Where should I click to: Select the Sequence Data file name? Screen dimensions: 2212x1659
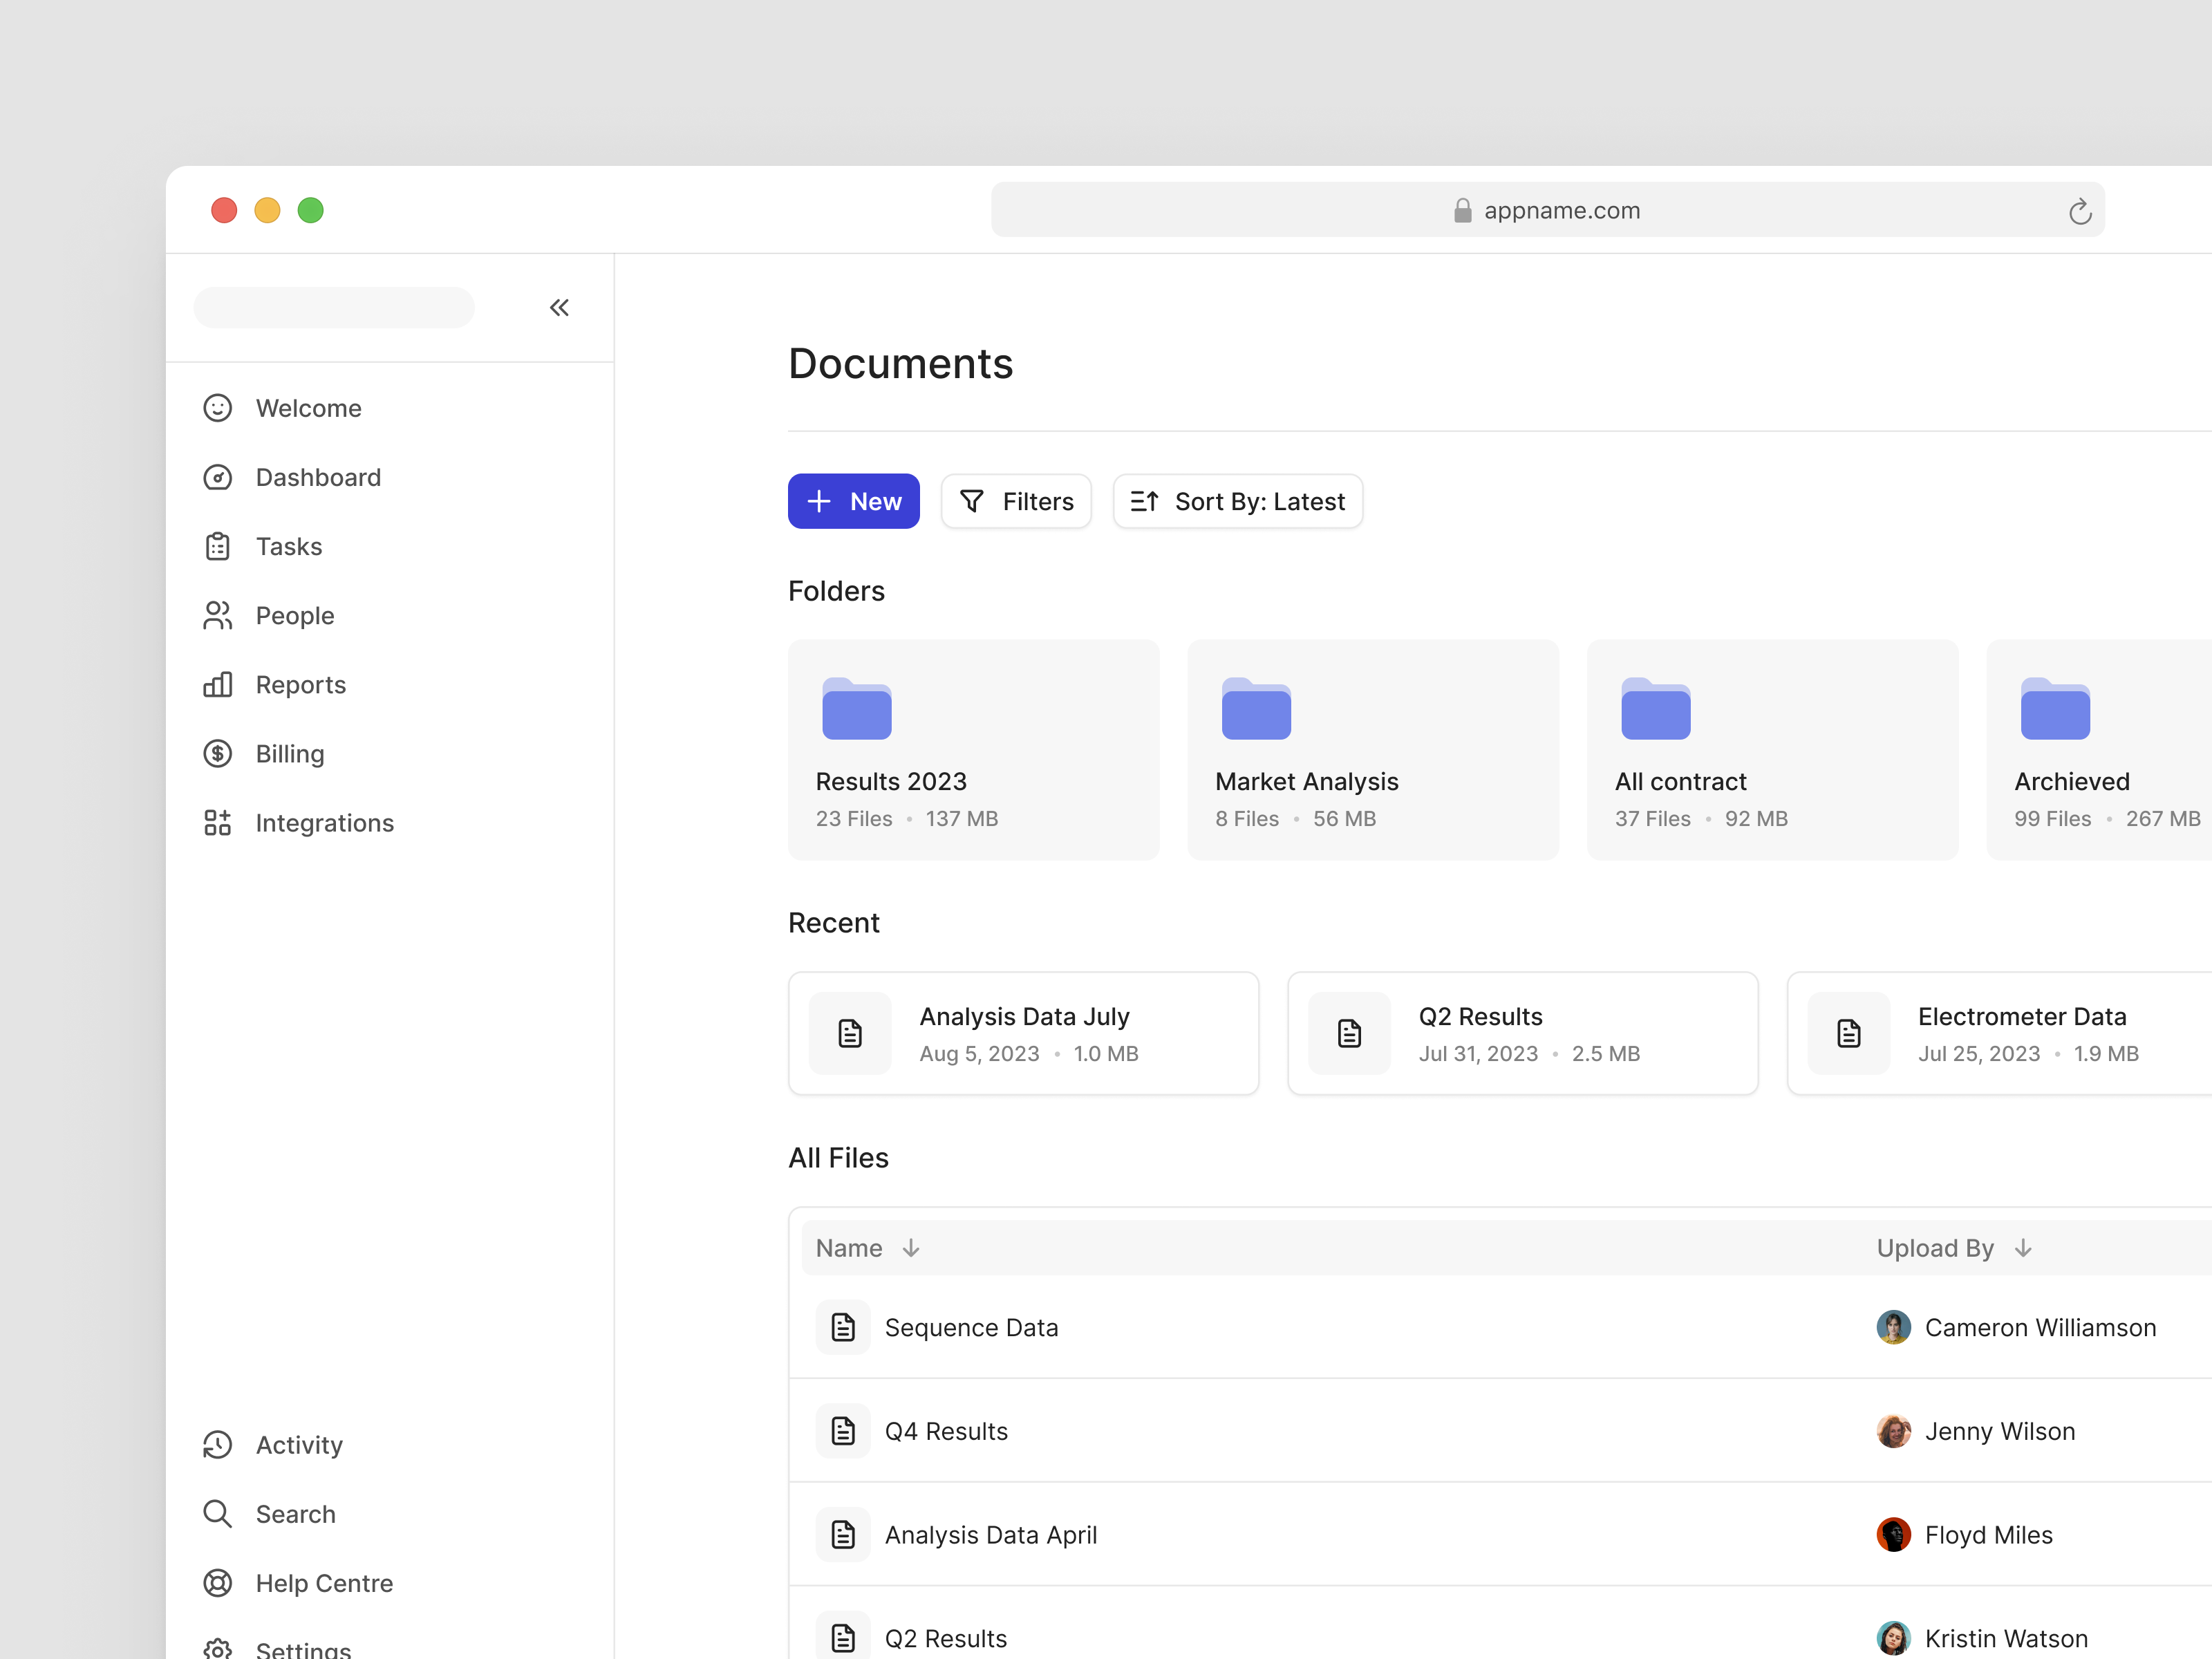pyautogui.click(x=971, y=1327)
